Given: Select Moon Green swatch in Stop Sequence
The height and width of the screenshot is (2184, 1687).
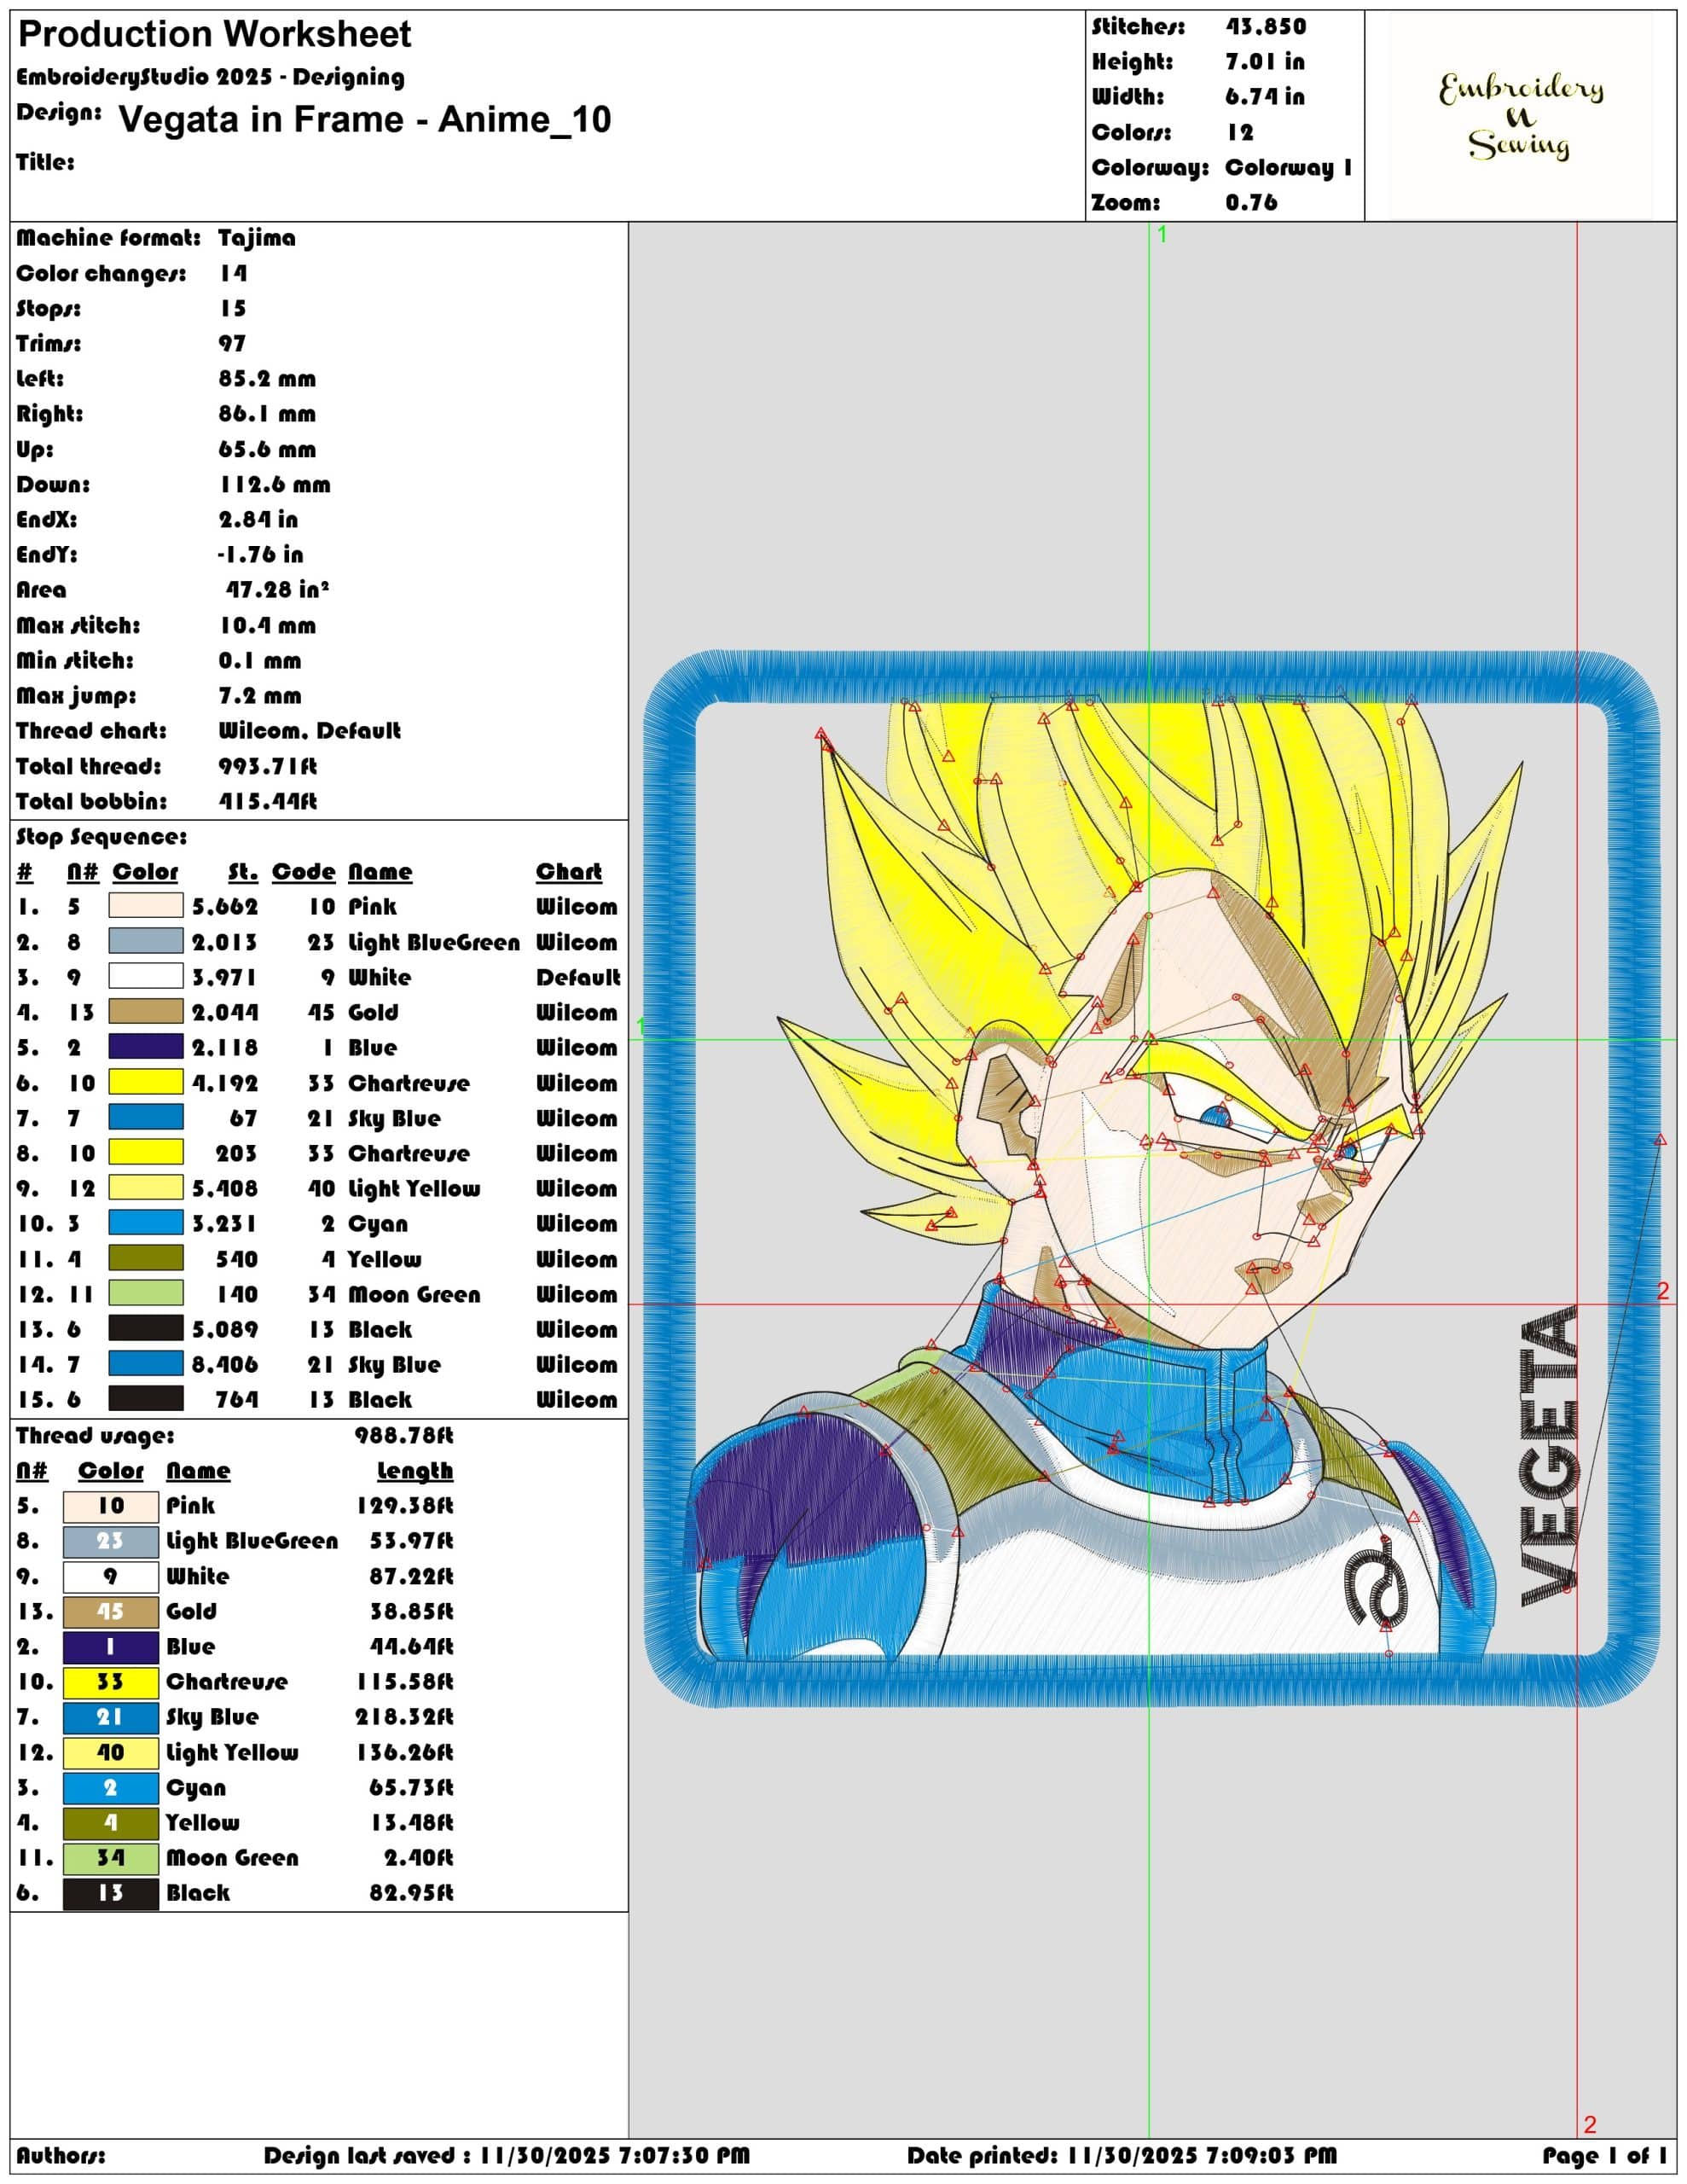Looking at the screenshot, I should click(146, 1293).
